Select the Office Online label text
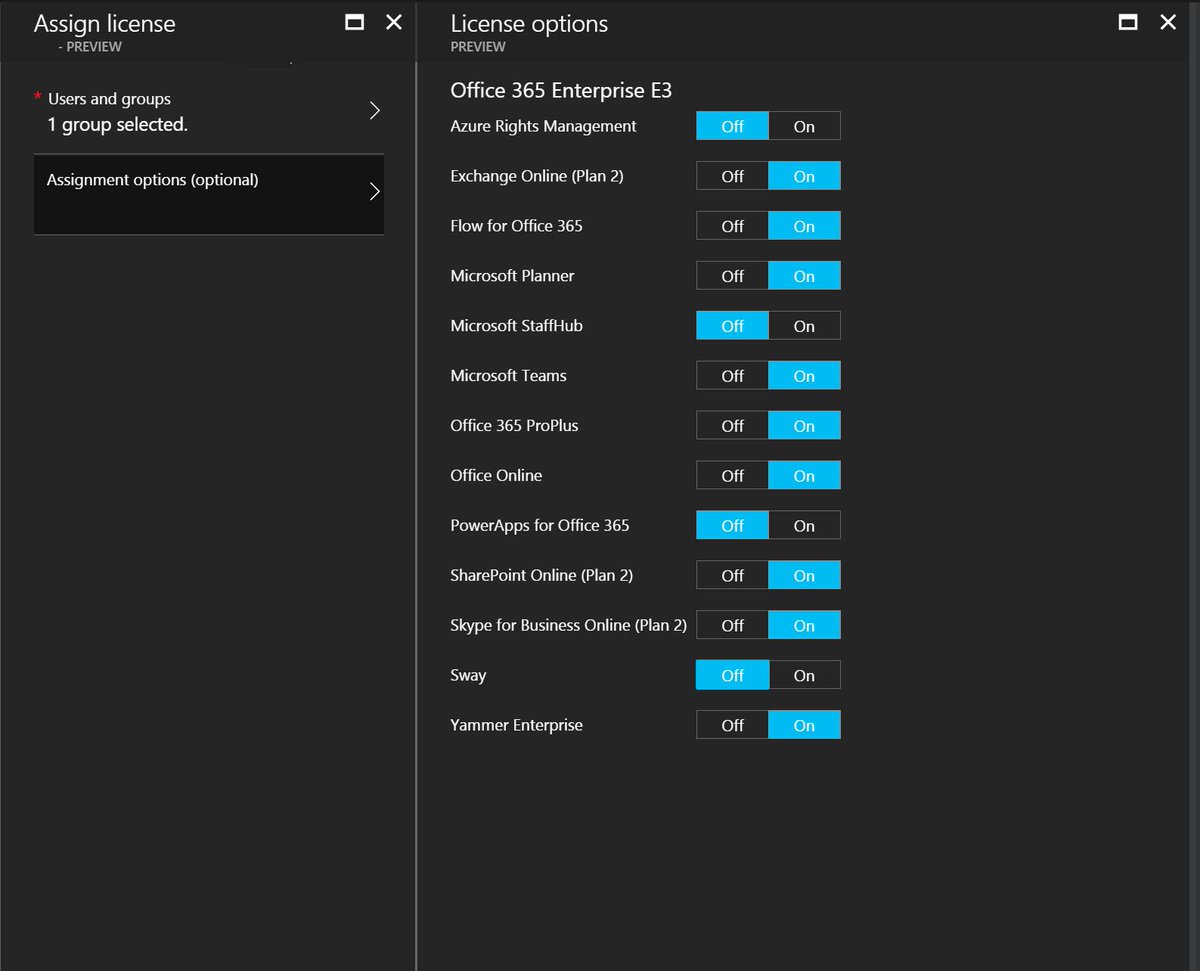Image resolution: width=1200 pixels, height=971 pixels. coord(496,476)
